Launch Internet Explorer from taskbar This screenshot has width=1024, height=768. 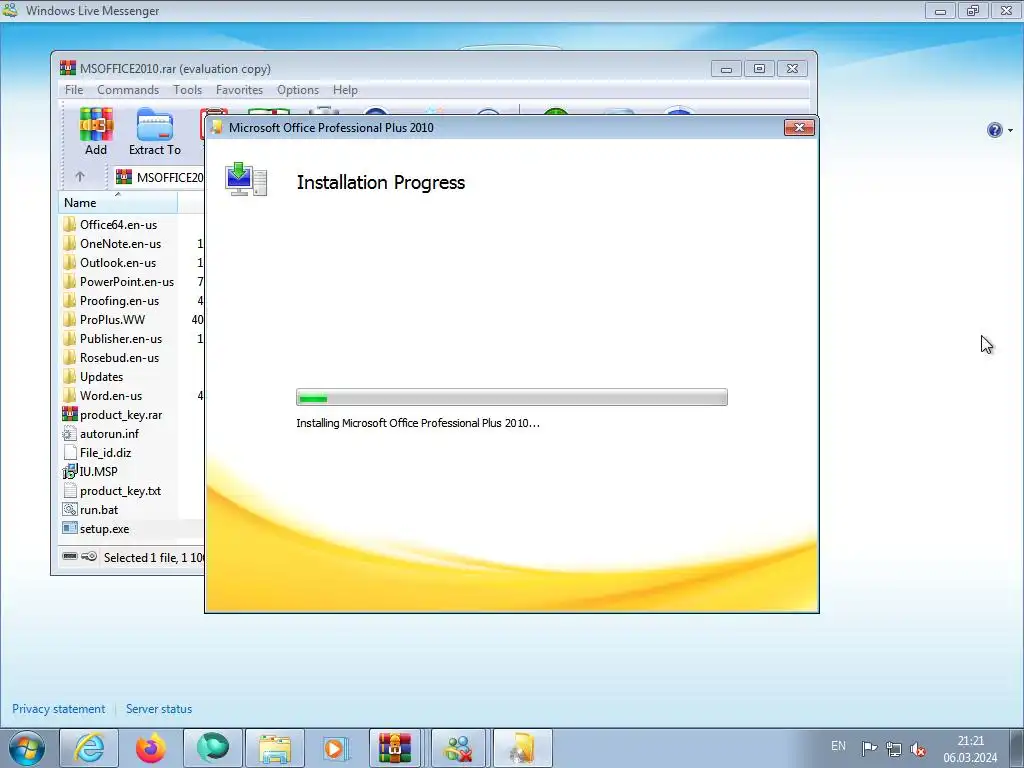pyautogui.click(x=89, y=748)
